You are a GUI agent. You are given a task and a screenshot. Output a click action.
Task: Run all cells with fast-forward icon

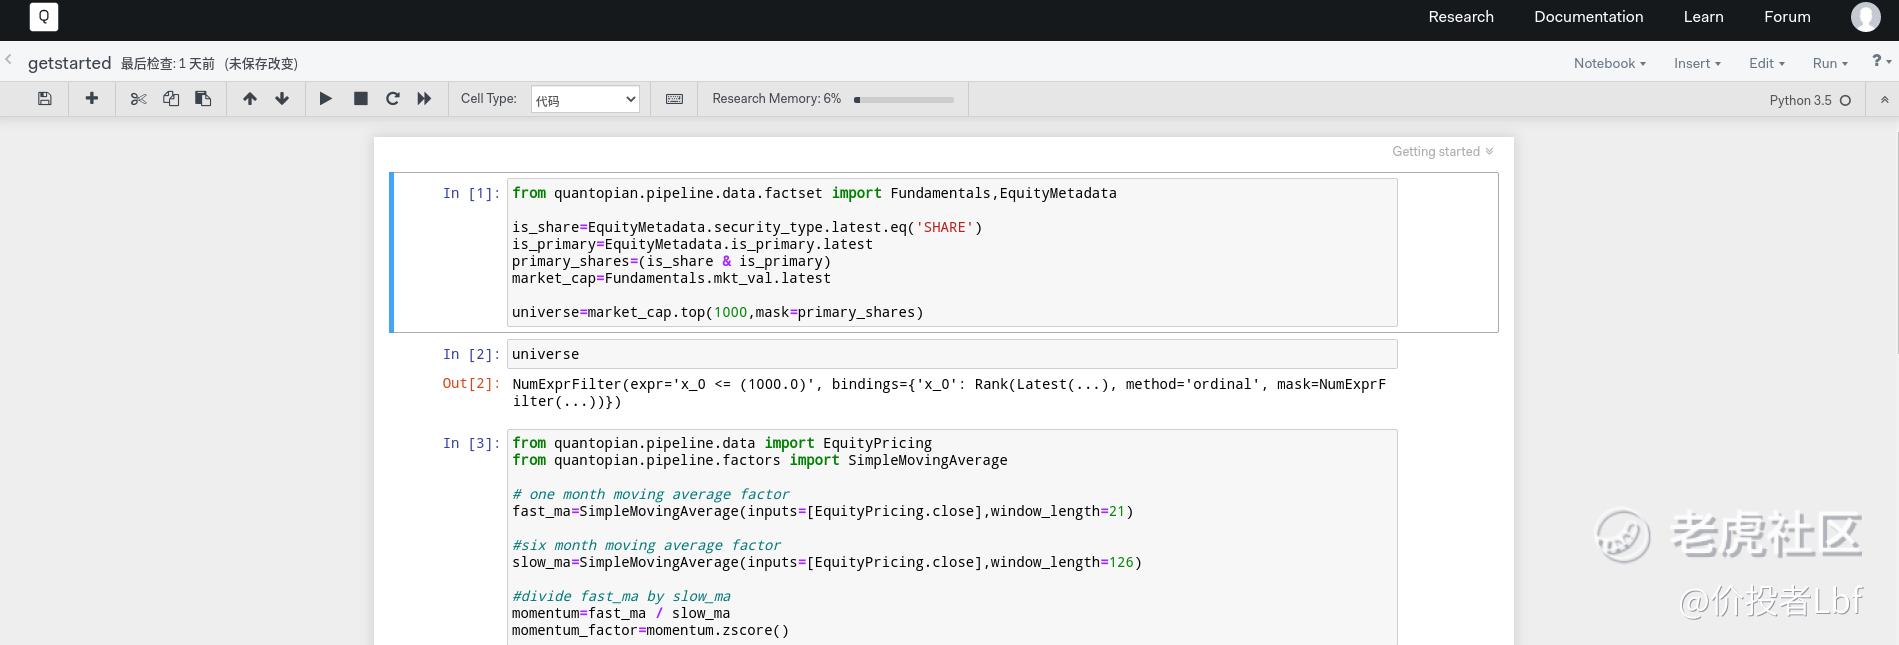(424, 98)
